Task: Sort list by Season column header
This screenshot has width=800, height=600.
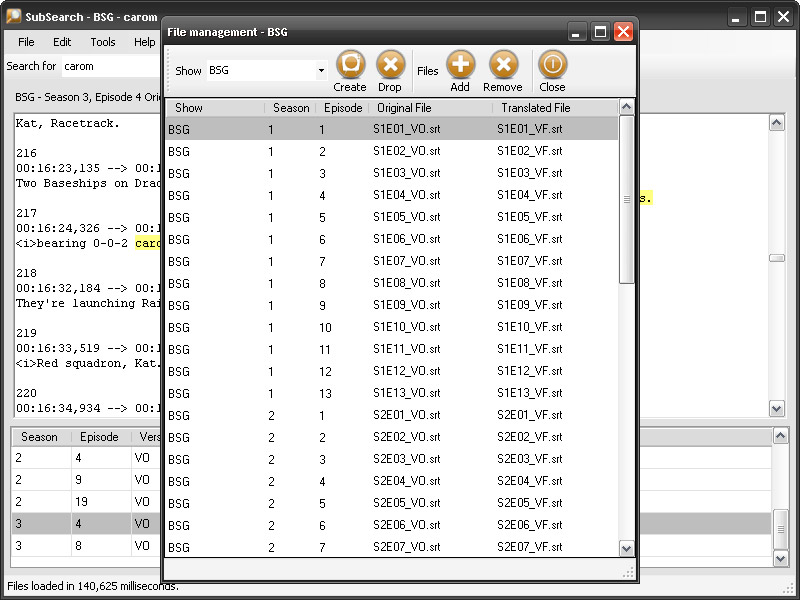Action: tap(290, 108)
